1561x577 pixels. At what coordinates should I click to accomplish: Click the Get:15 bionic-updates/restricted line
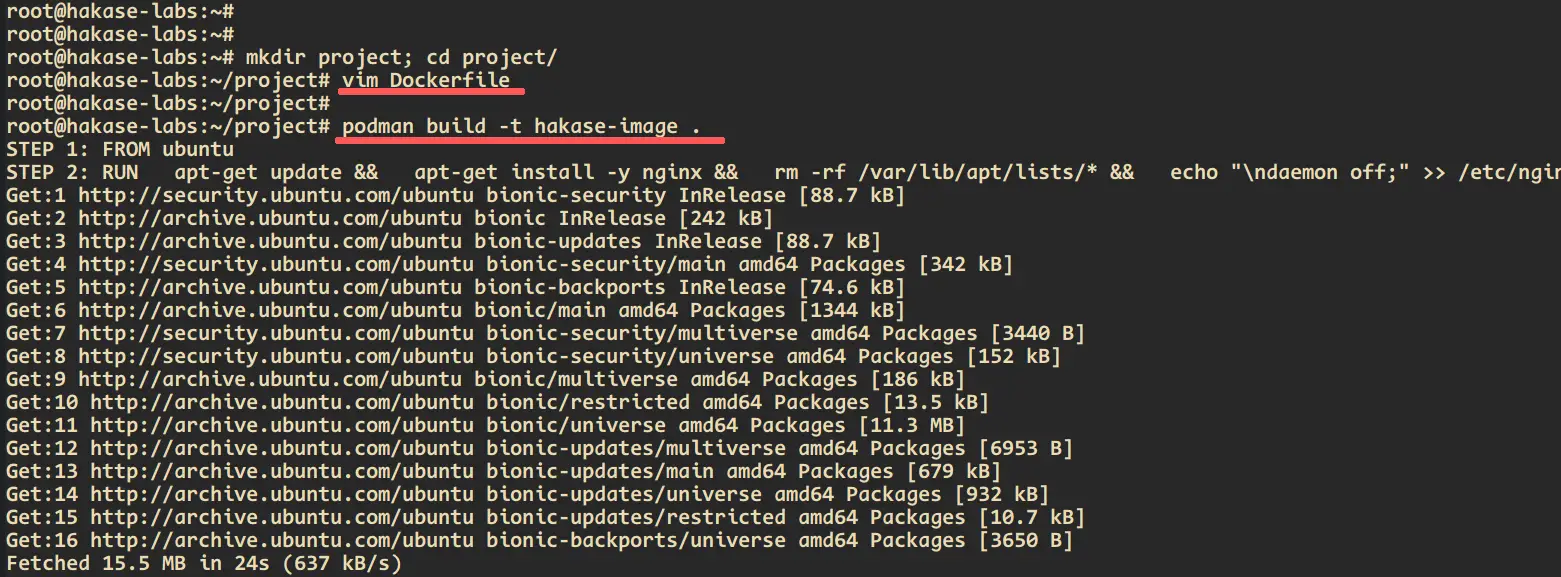tap(545, 518)
